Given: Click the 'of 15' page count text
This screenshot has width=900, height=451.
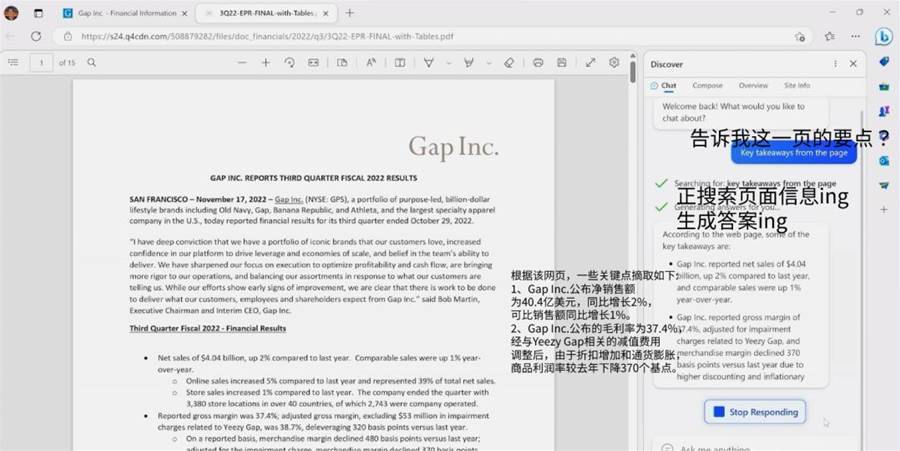Looking at the screenshot, I should (67, 63).
